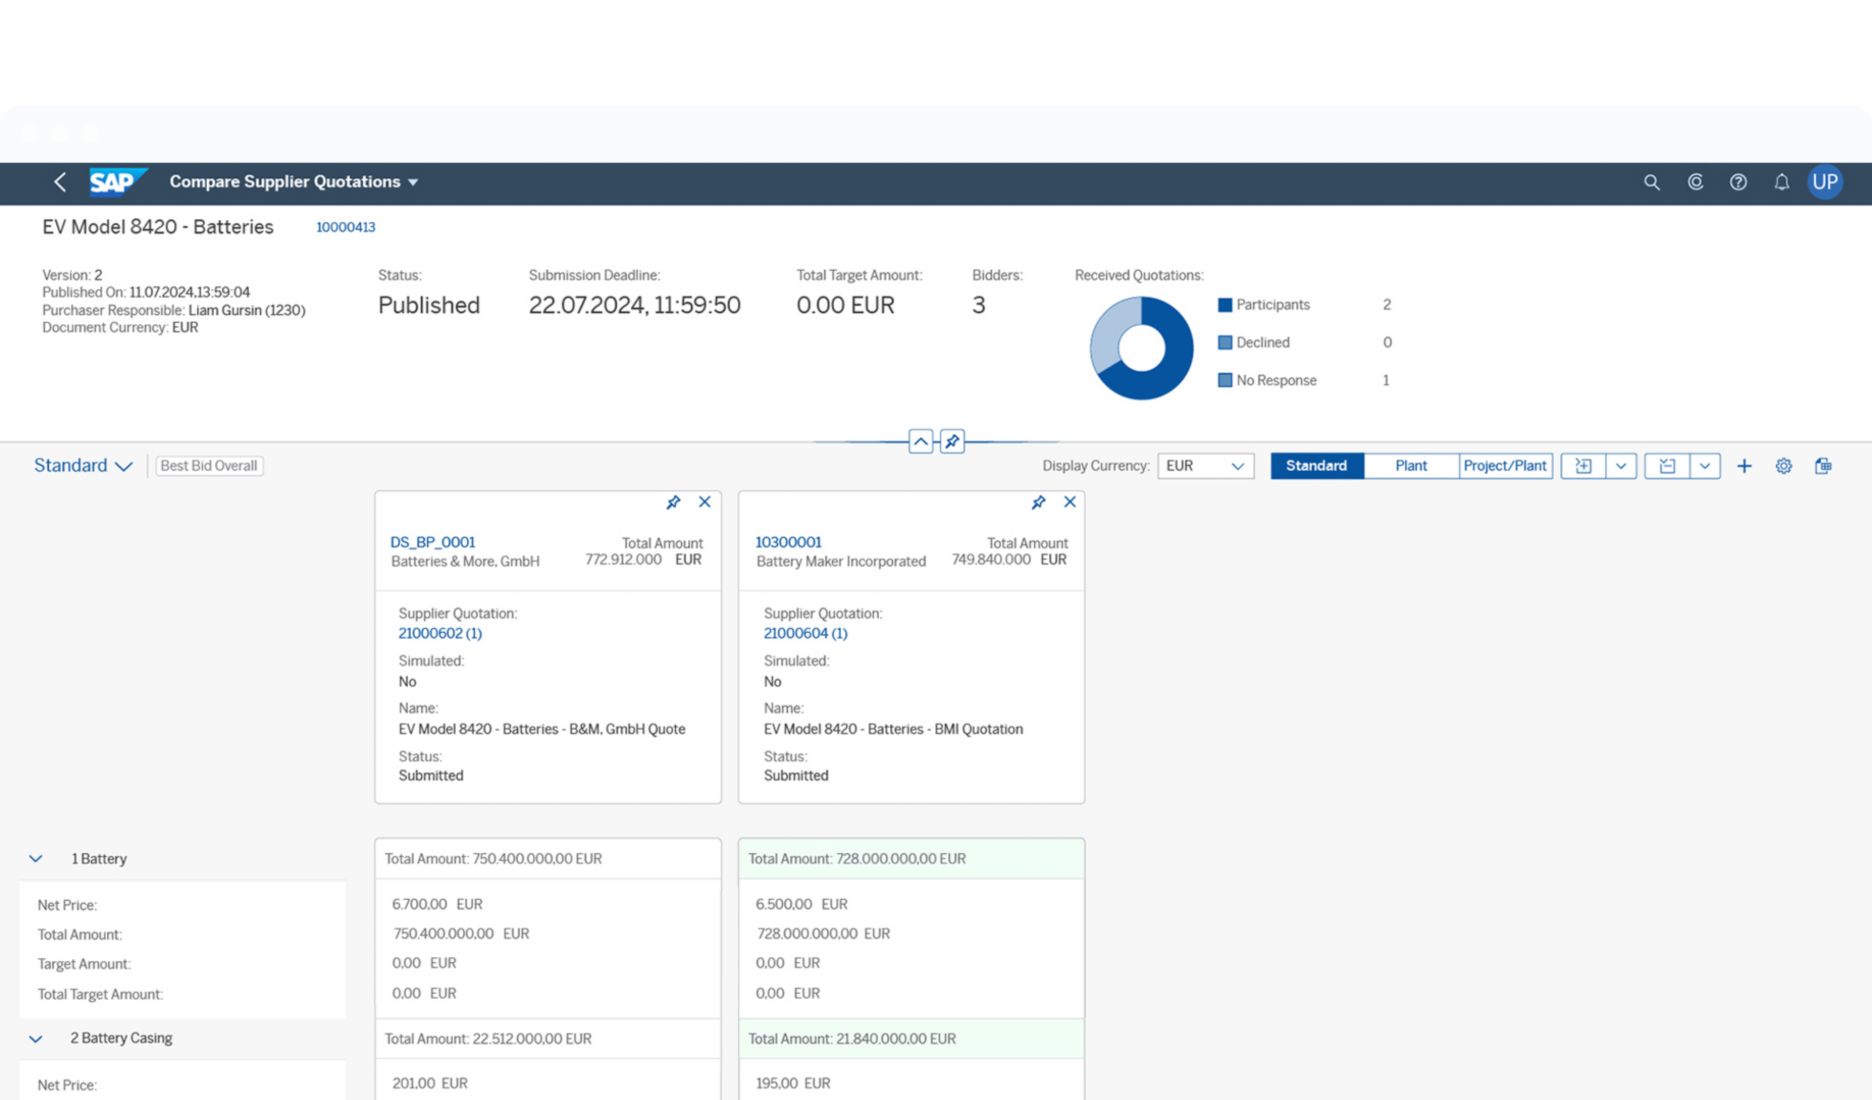Switch comparison view to Project/Plant

[1504, 466]
